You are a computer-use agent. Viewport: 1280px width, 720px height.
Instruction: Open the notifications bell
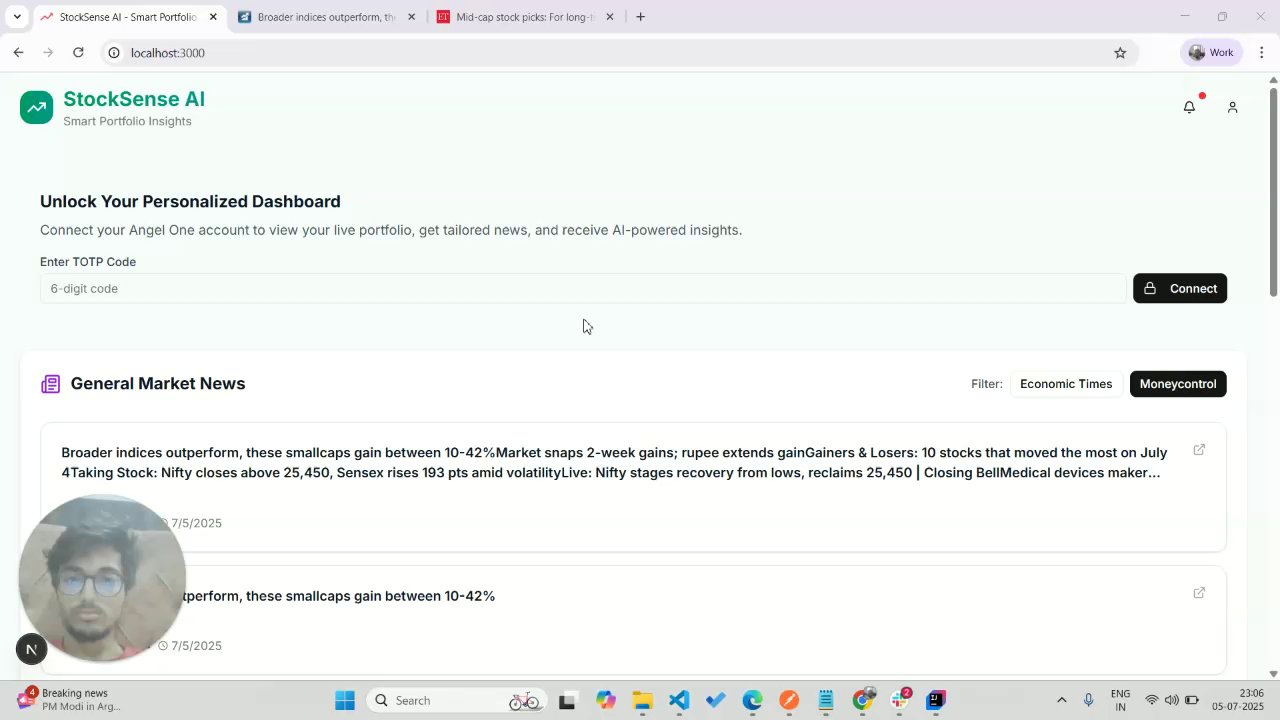point(1189,107)
